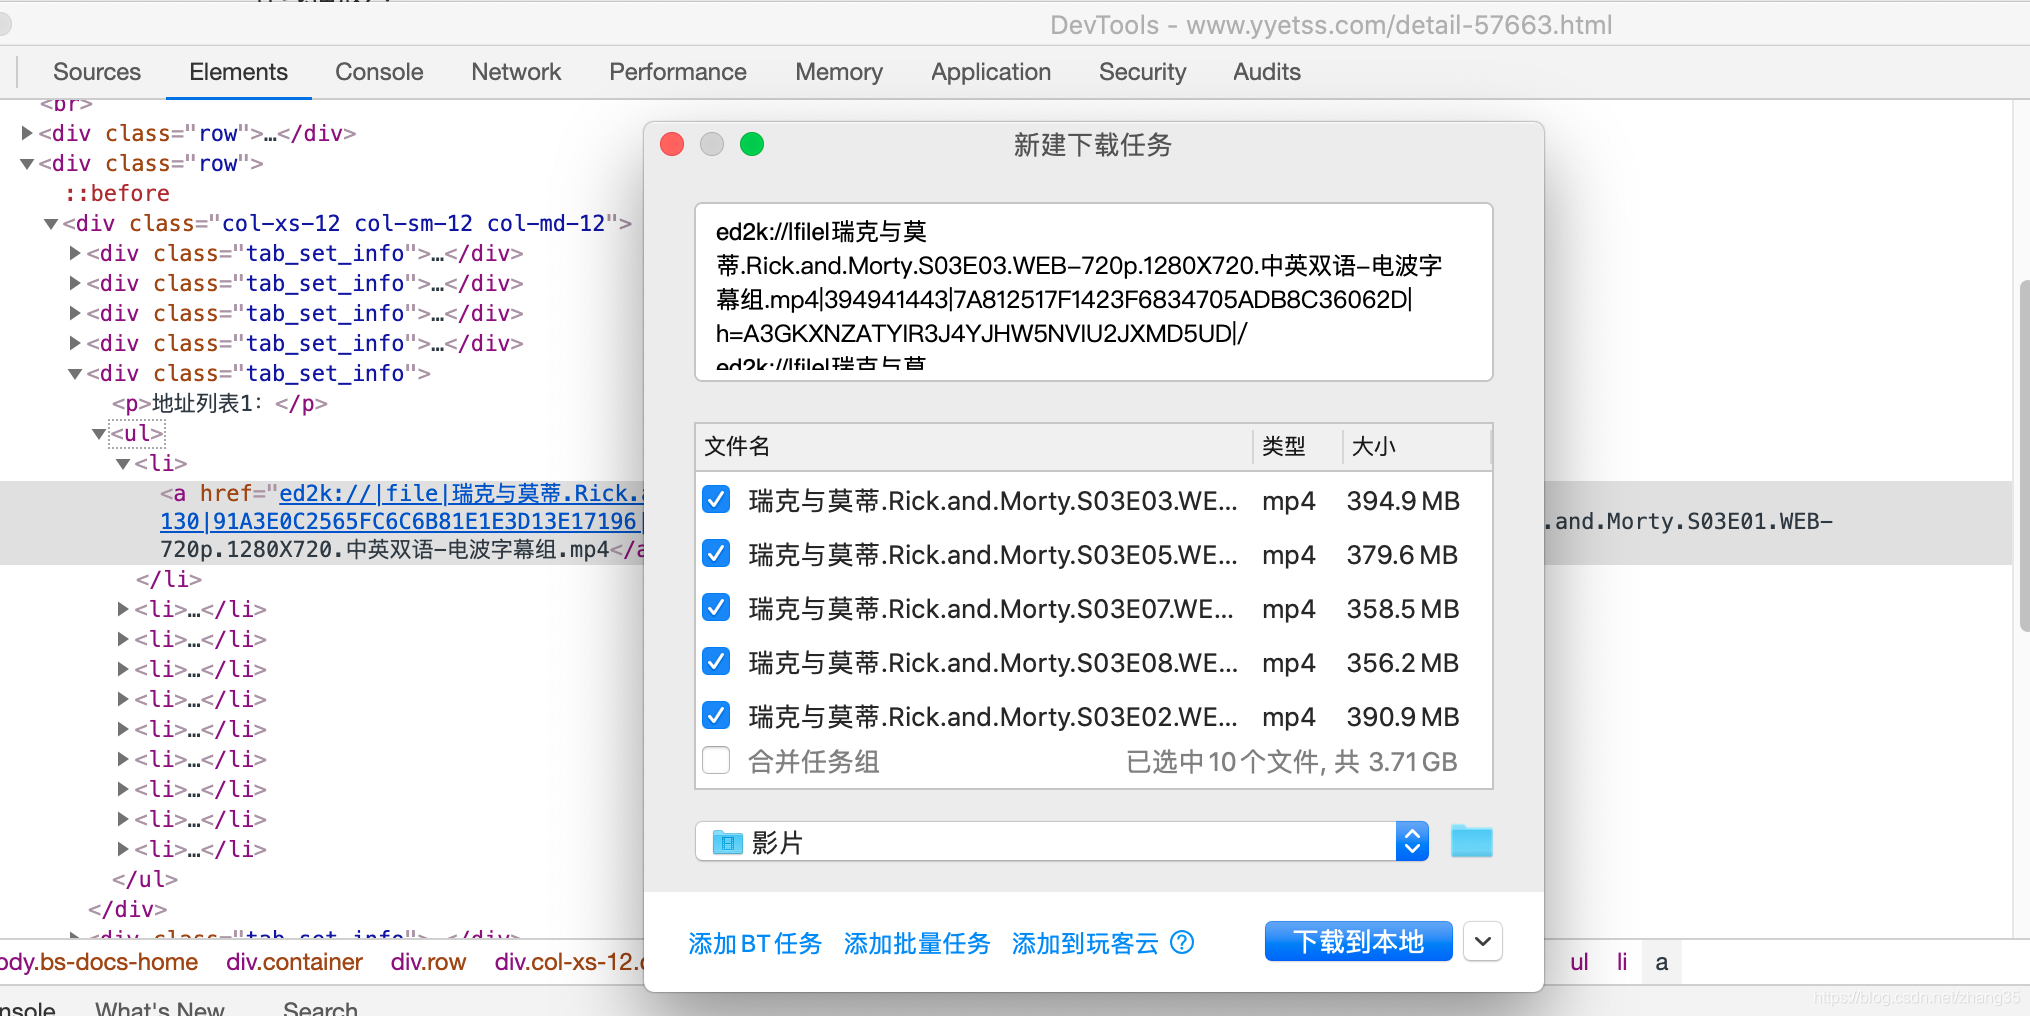2030x1016 pixels.
Task: Uncheck the S03E08 file checkbox
Action: pos(716,662)
